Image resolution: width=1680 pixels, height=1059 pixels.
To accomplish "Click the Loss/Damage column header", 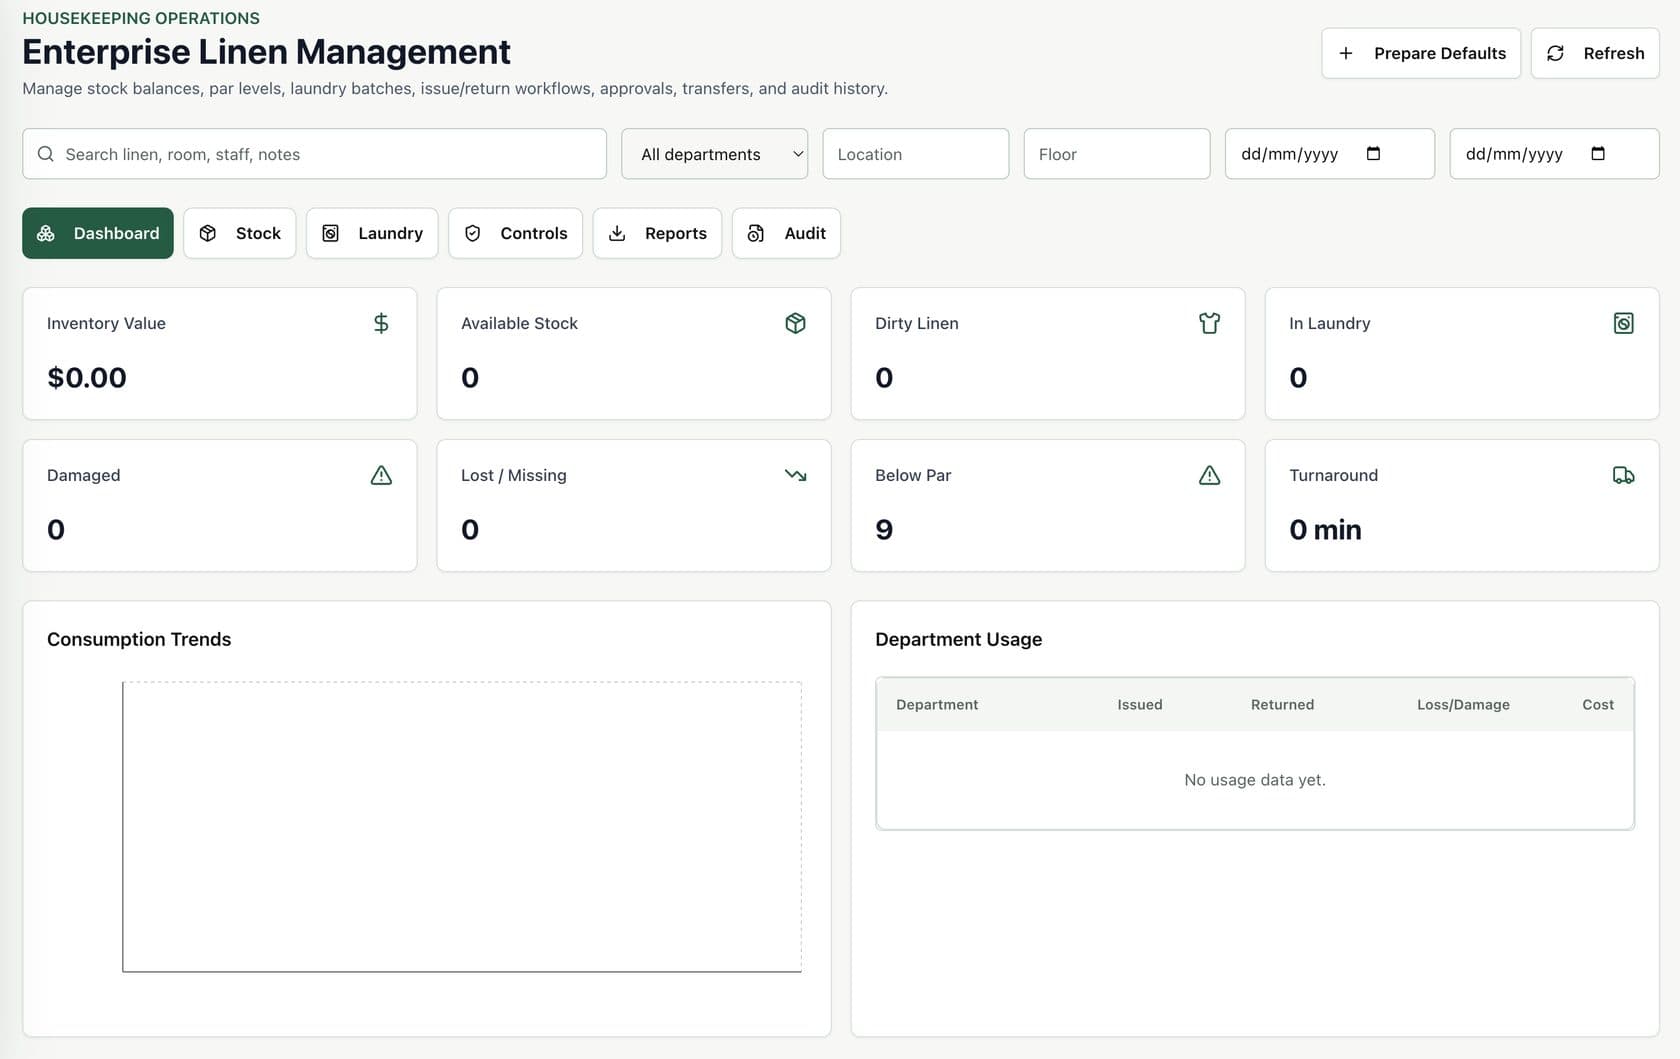I will tap(1463, 705).
